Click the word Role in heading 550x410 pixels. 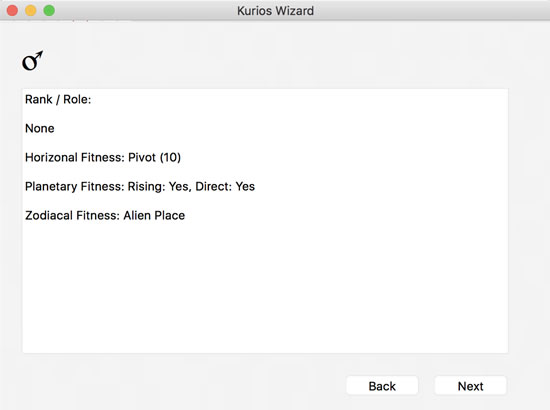pyautogui.click(x=77, y=100)
